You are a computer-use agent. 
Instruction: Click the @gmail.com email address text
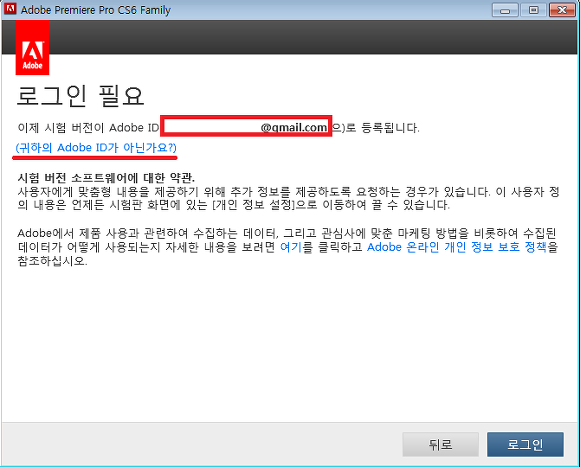click(x=294, y=128)
